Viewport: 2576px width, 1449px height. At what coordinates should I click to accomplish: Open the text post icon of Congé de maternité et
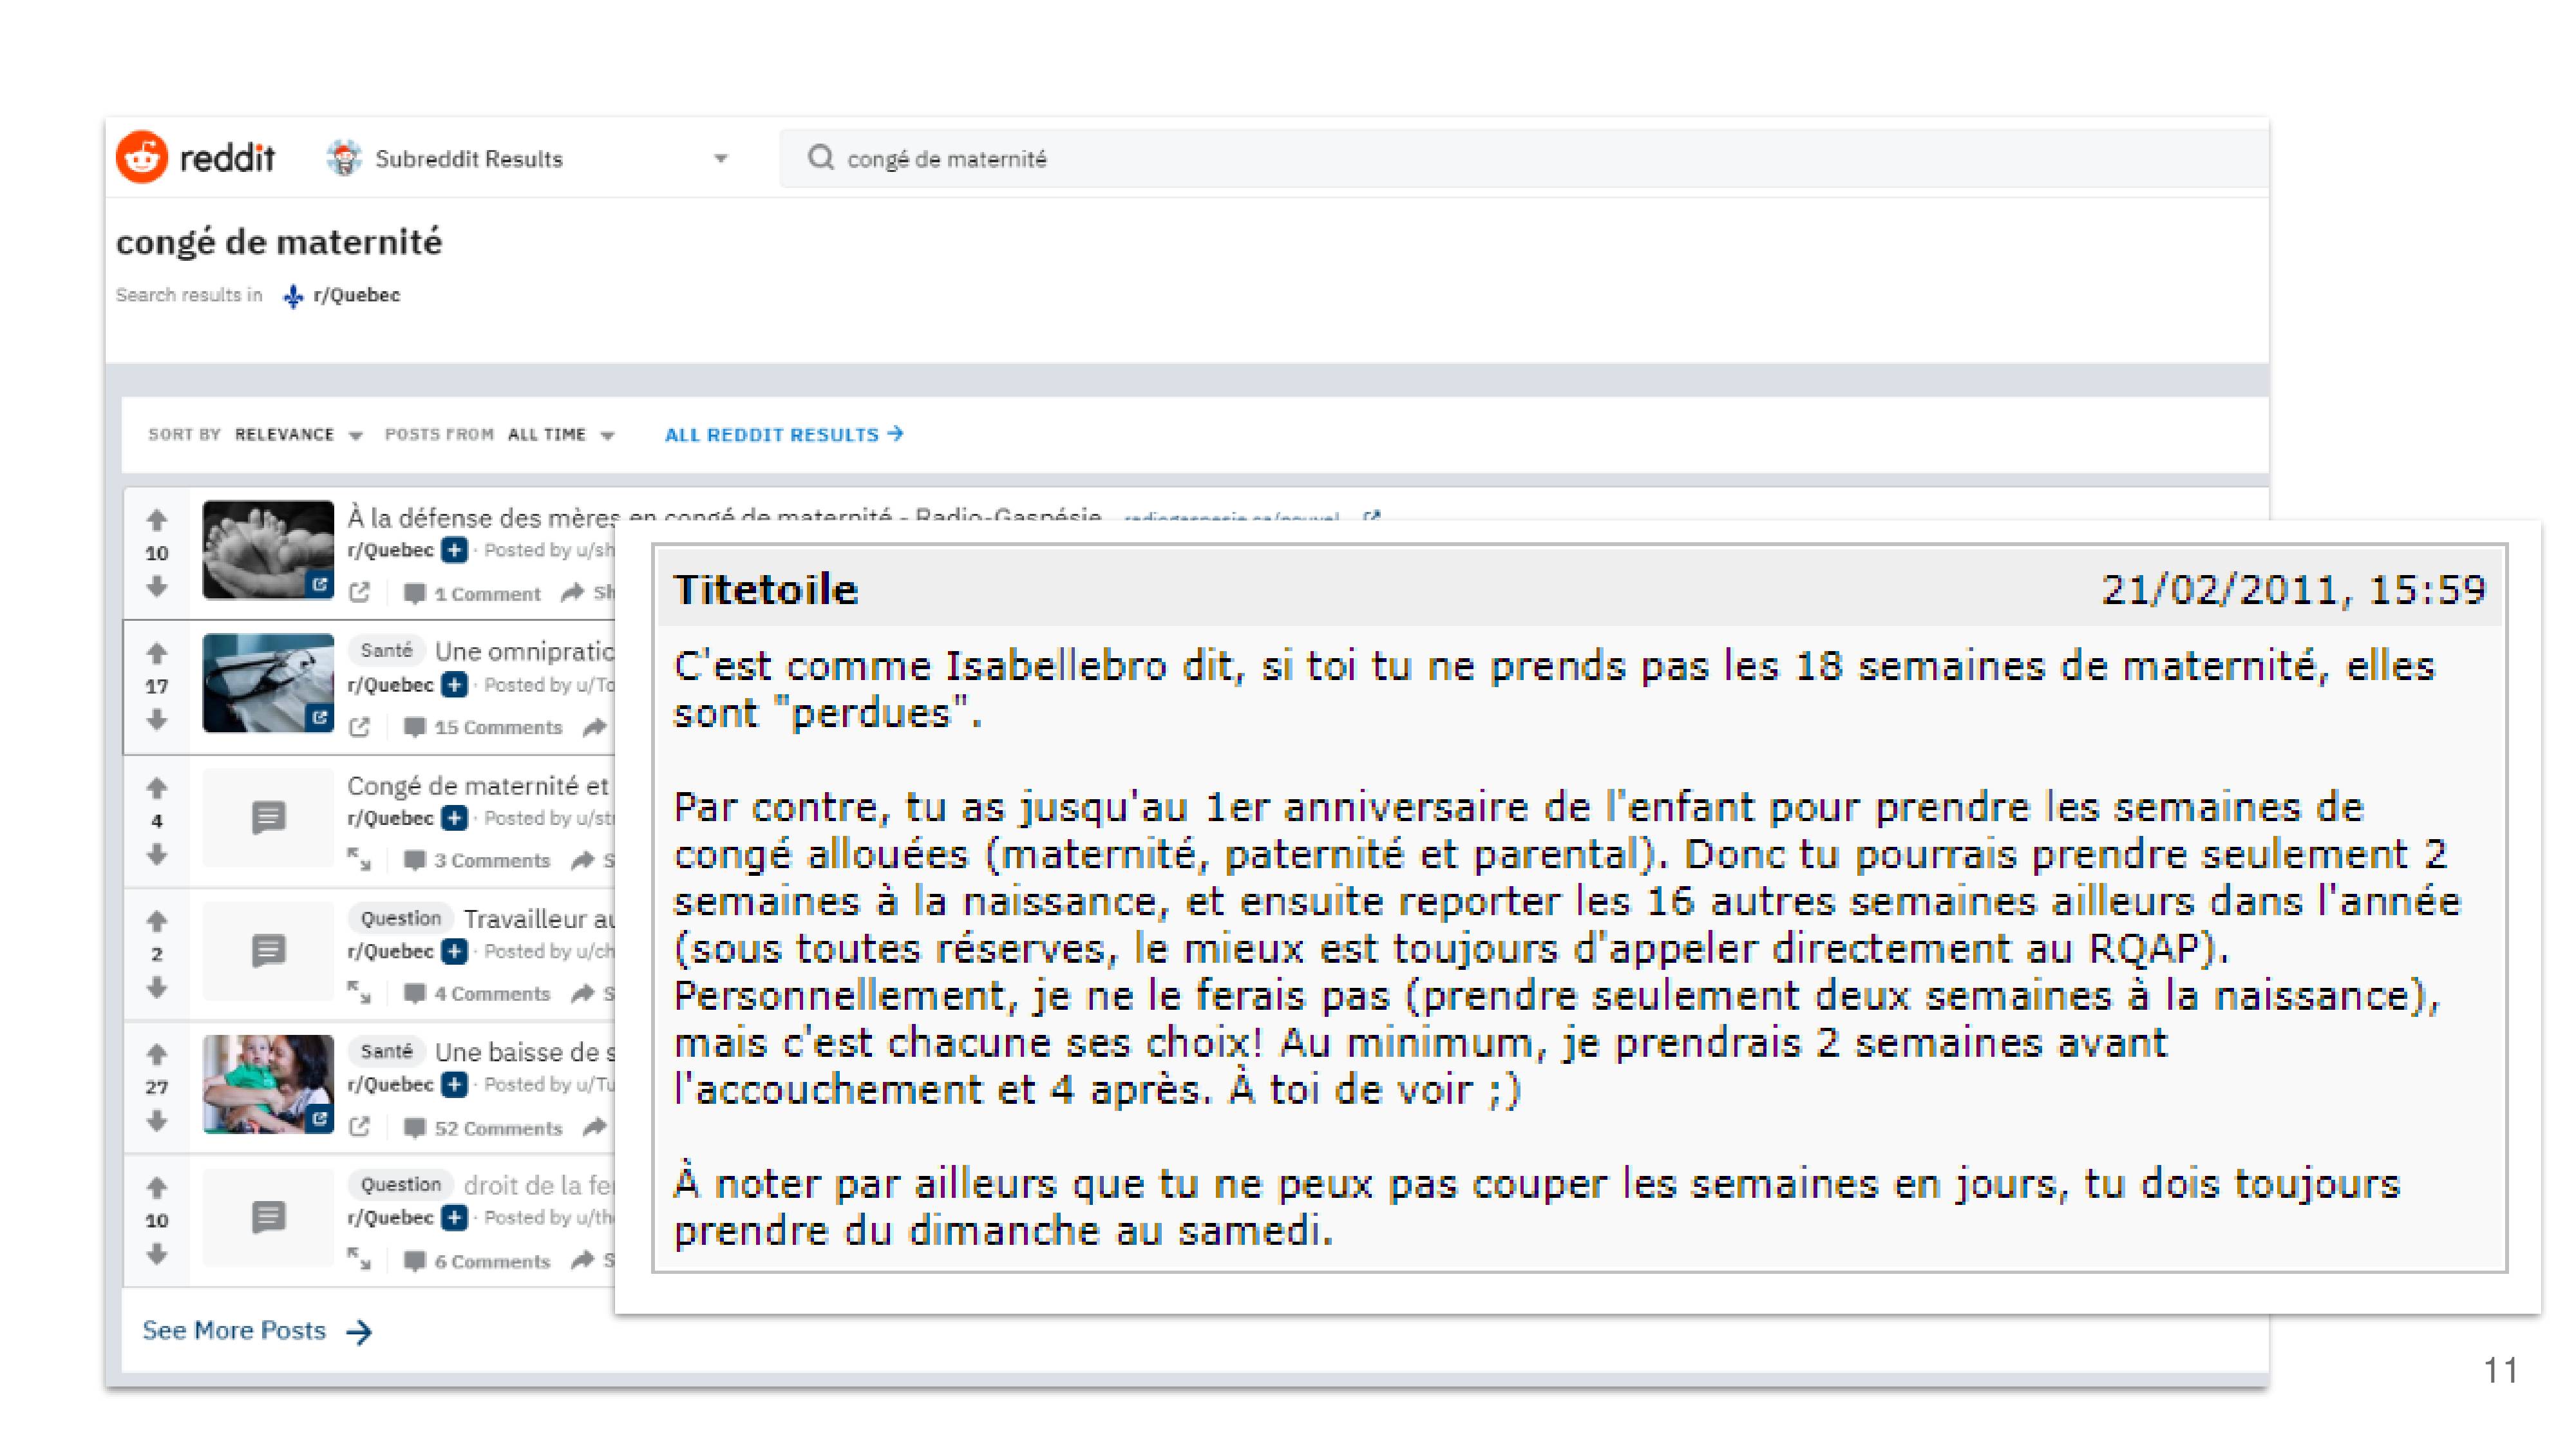click(x=268, y=818)
